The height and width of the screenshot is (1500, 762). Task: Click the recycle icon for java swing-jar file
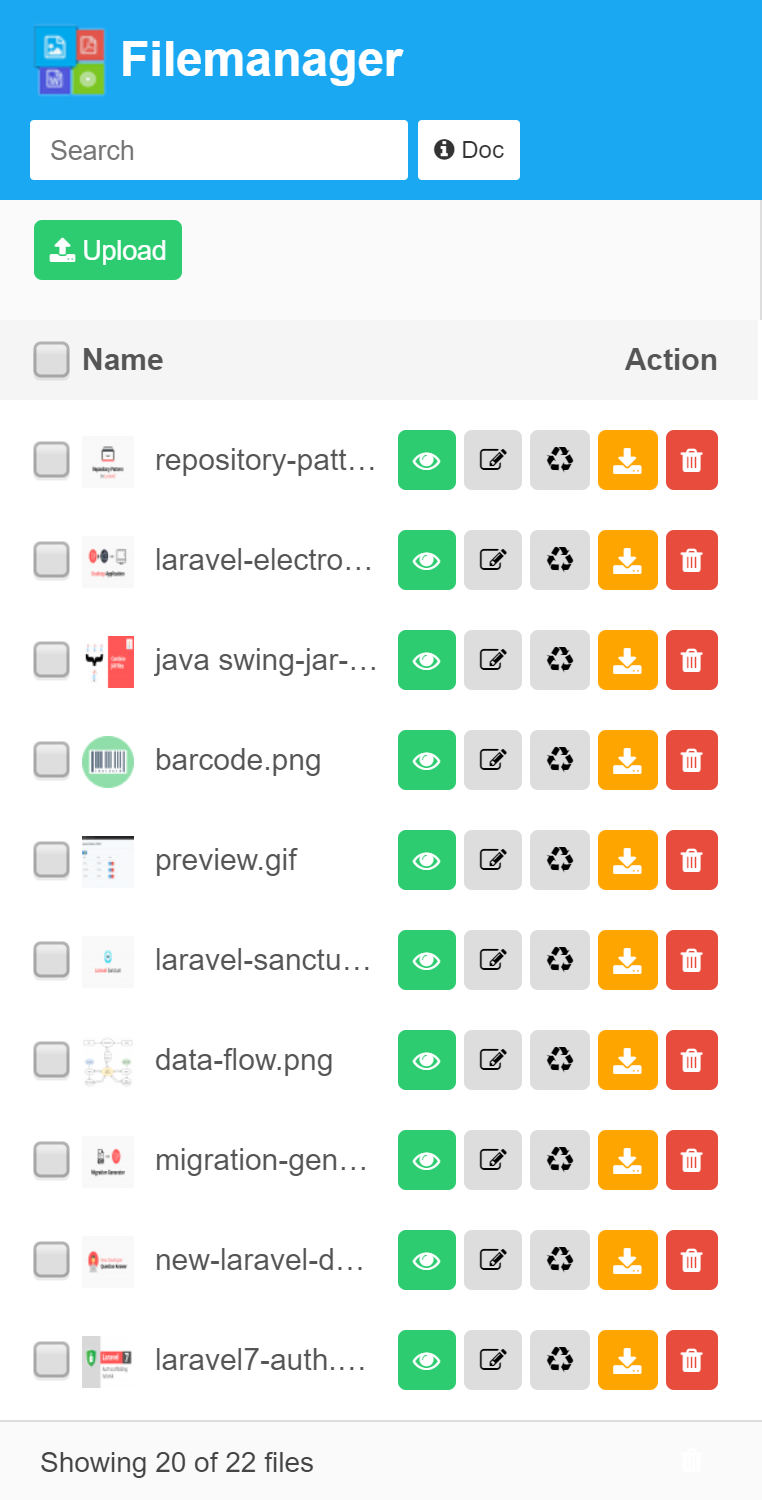(560, 660)
